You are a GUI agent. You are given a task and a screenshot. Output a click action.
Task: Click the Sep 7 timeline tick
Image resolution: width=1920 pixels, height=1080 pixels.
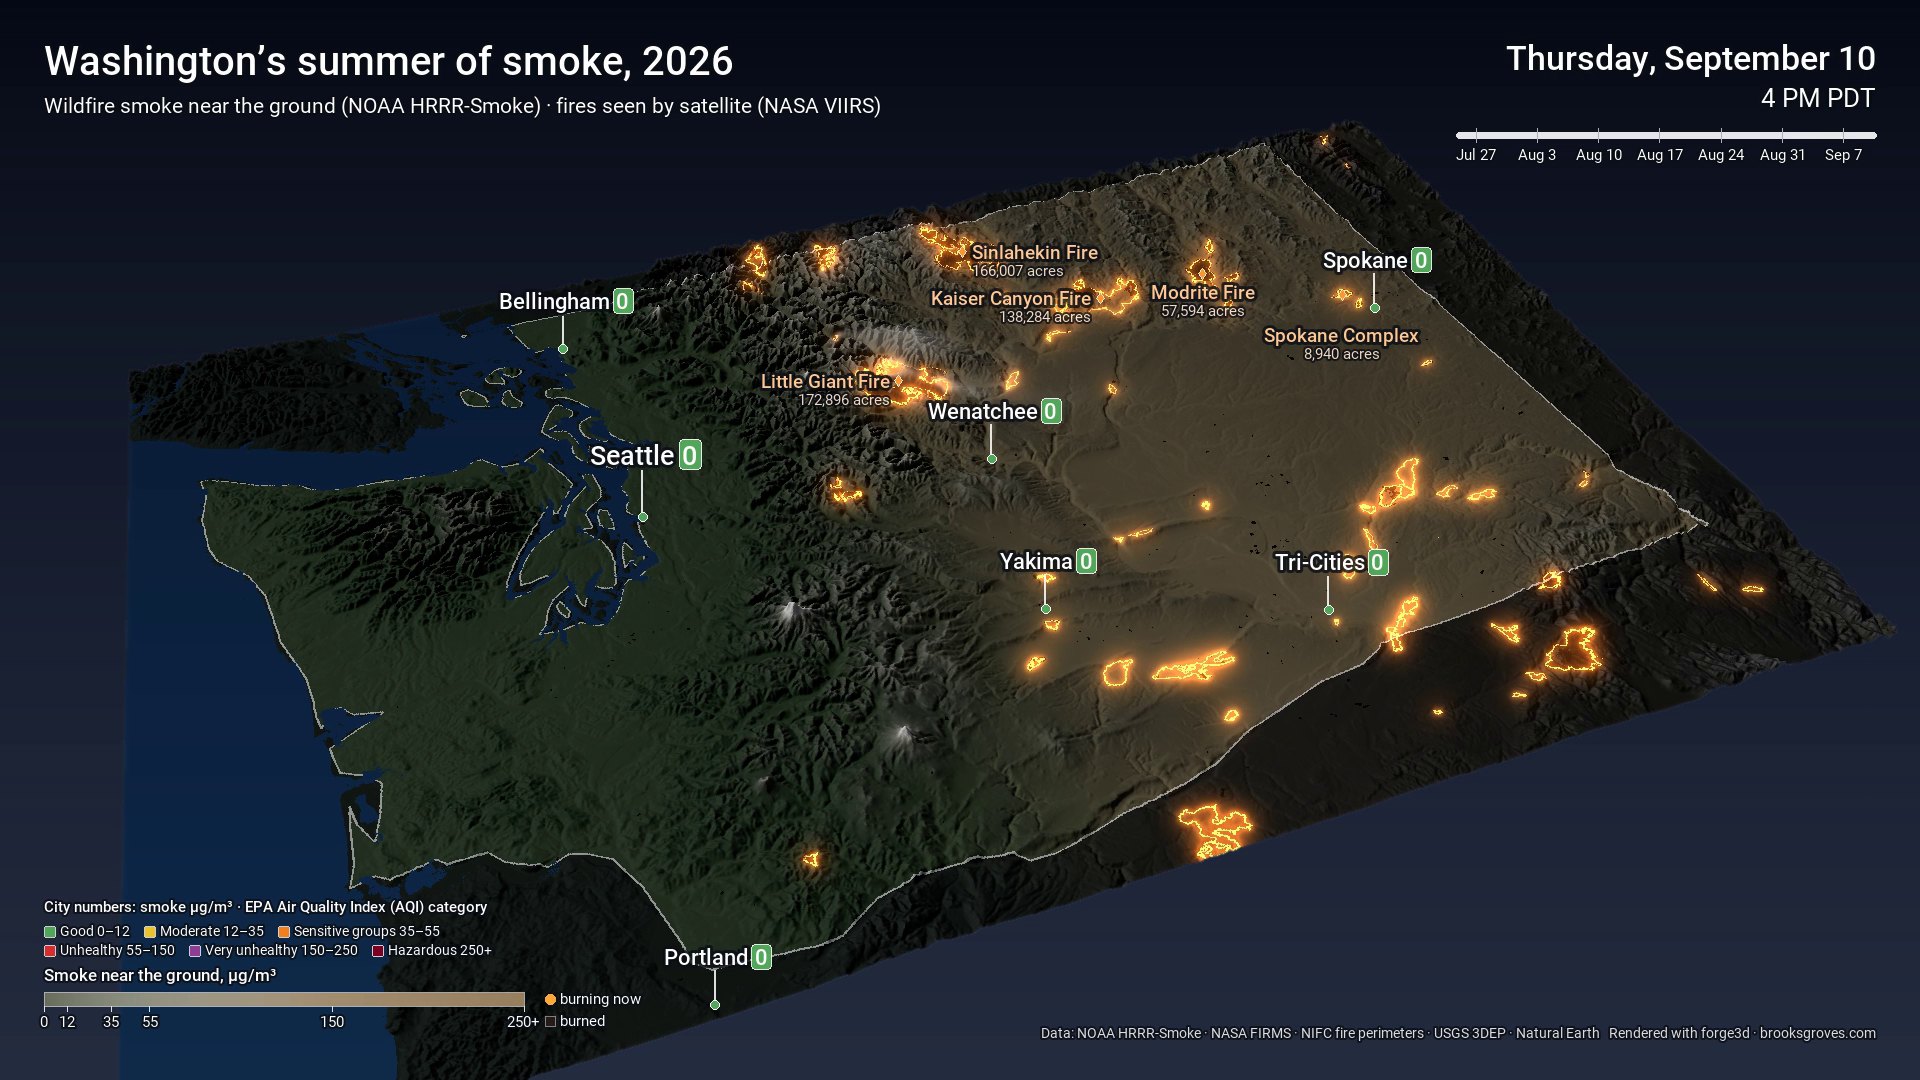pyautogui.click(x=1843, y=155)
